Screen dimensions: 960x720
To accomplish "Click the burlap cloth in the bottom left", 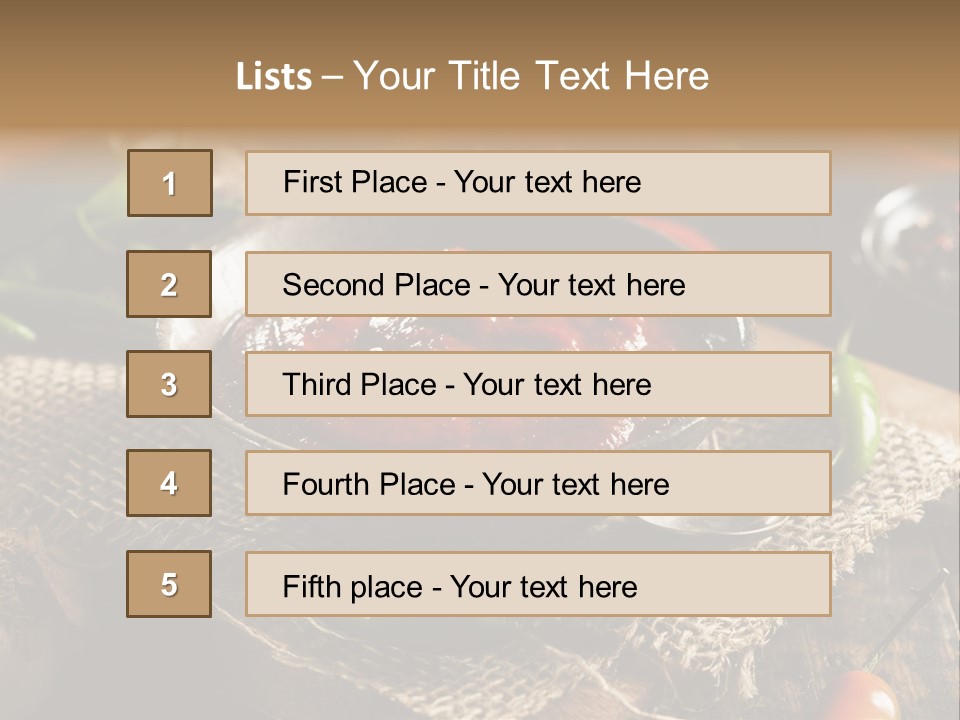I will tap(60, 430).
